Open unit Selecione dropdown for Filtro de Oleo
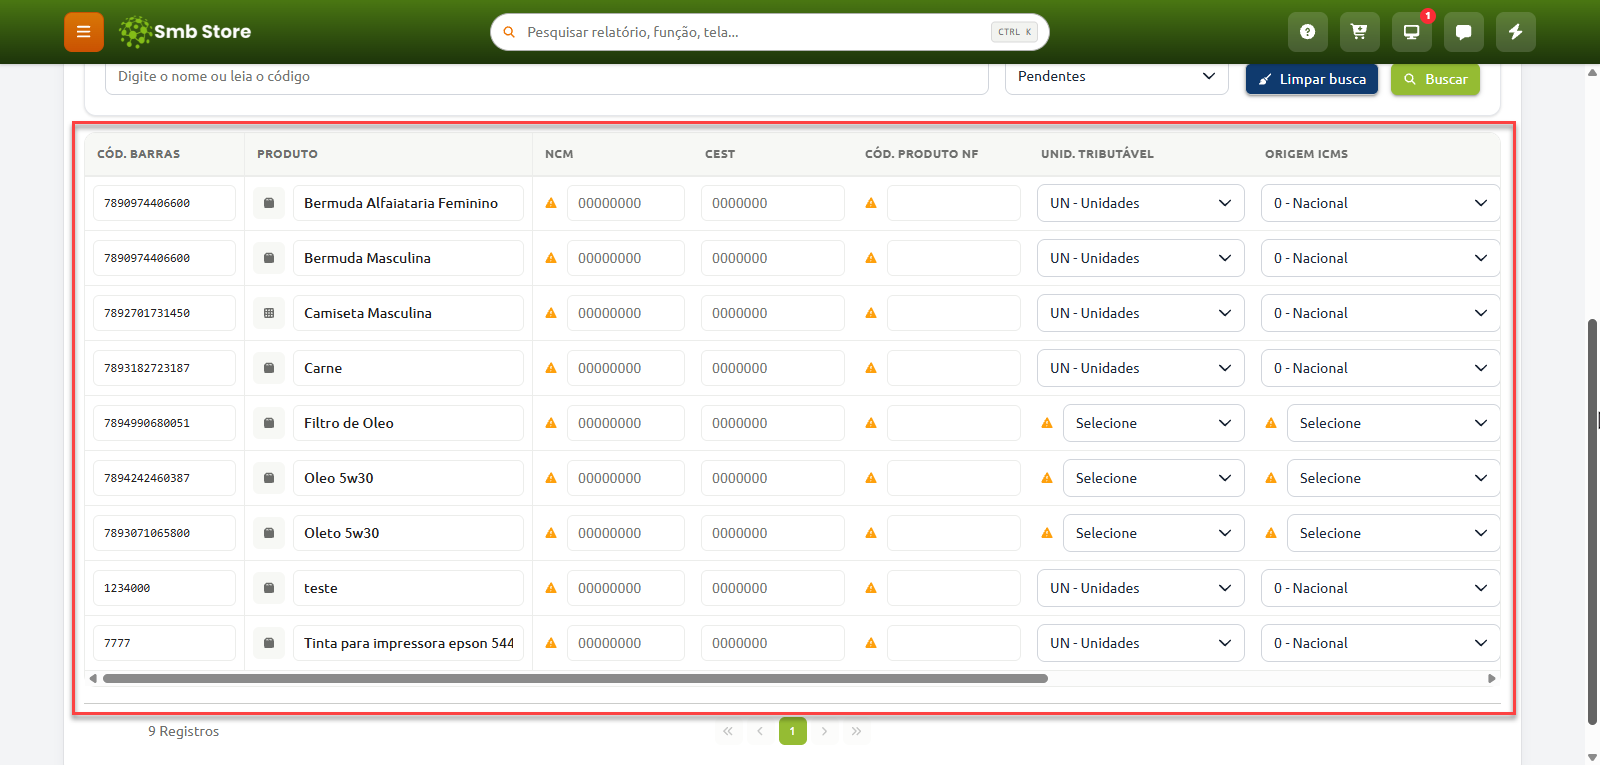Image resolution: width=1600 pixels, height=765 pixels. click(1153, 423)
